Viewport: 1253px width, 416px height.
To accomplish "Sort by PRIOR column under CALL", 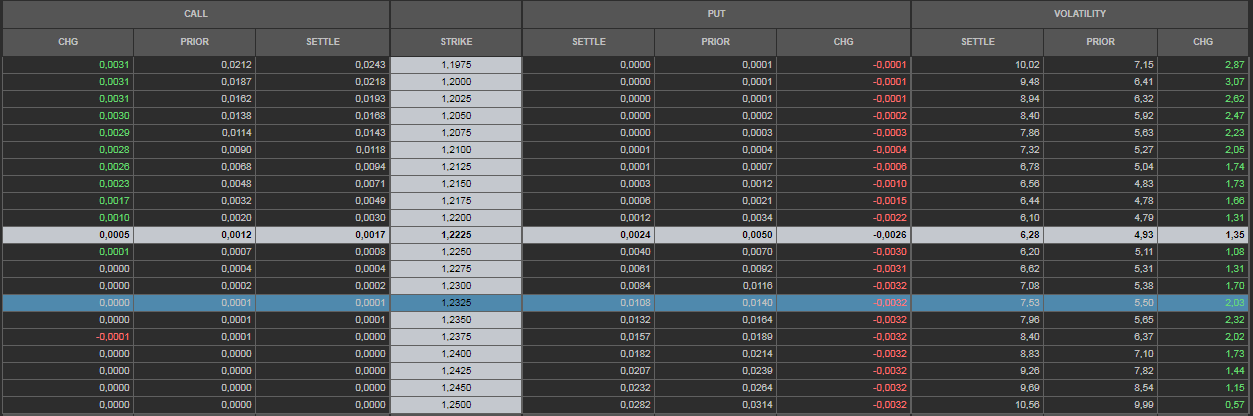I will point(194,42).
